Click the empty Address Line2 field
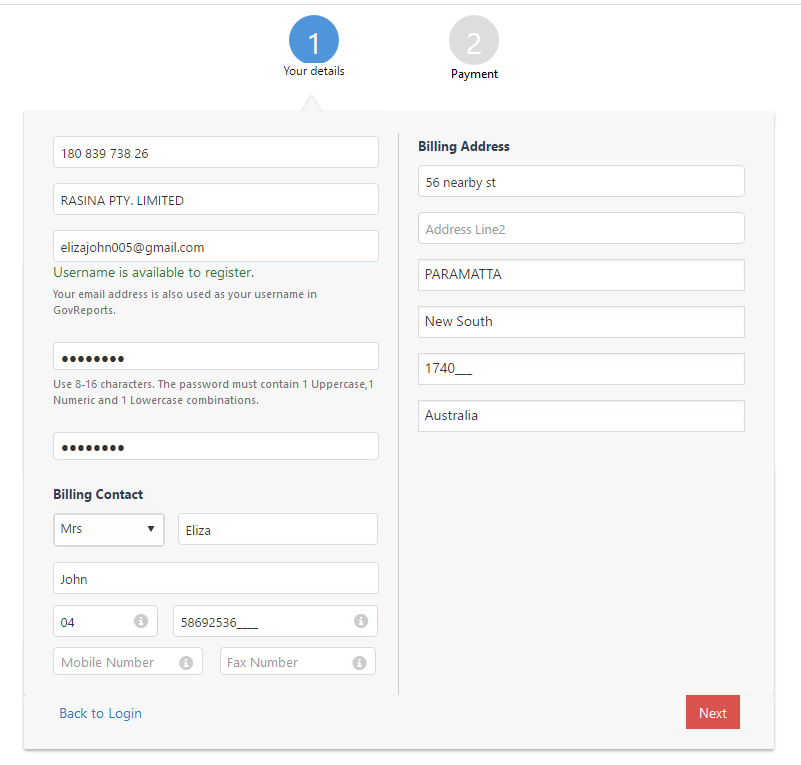801x765 pixels. coord(581,228)
